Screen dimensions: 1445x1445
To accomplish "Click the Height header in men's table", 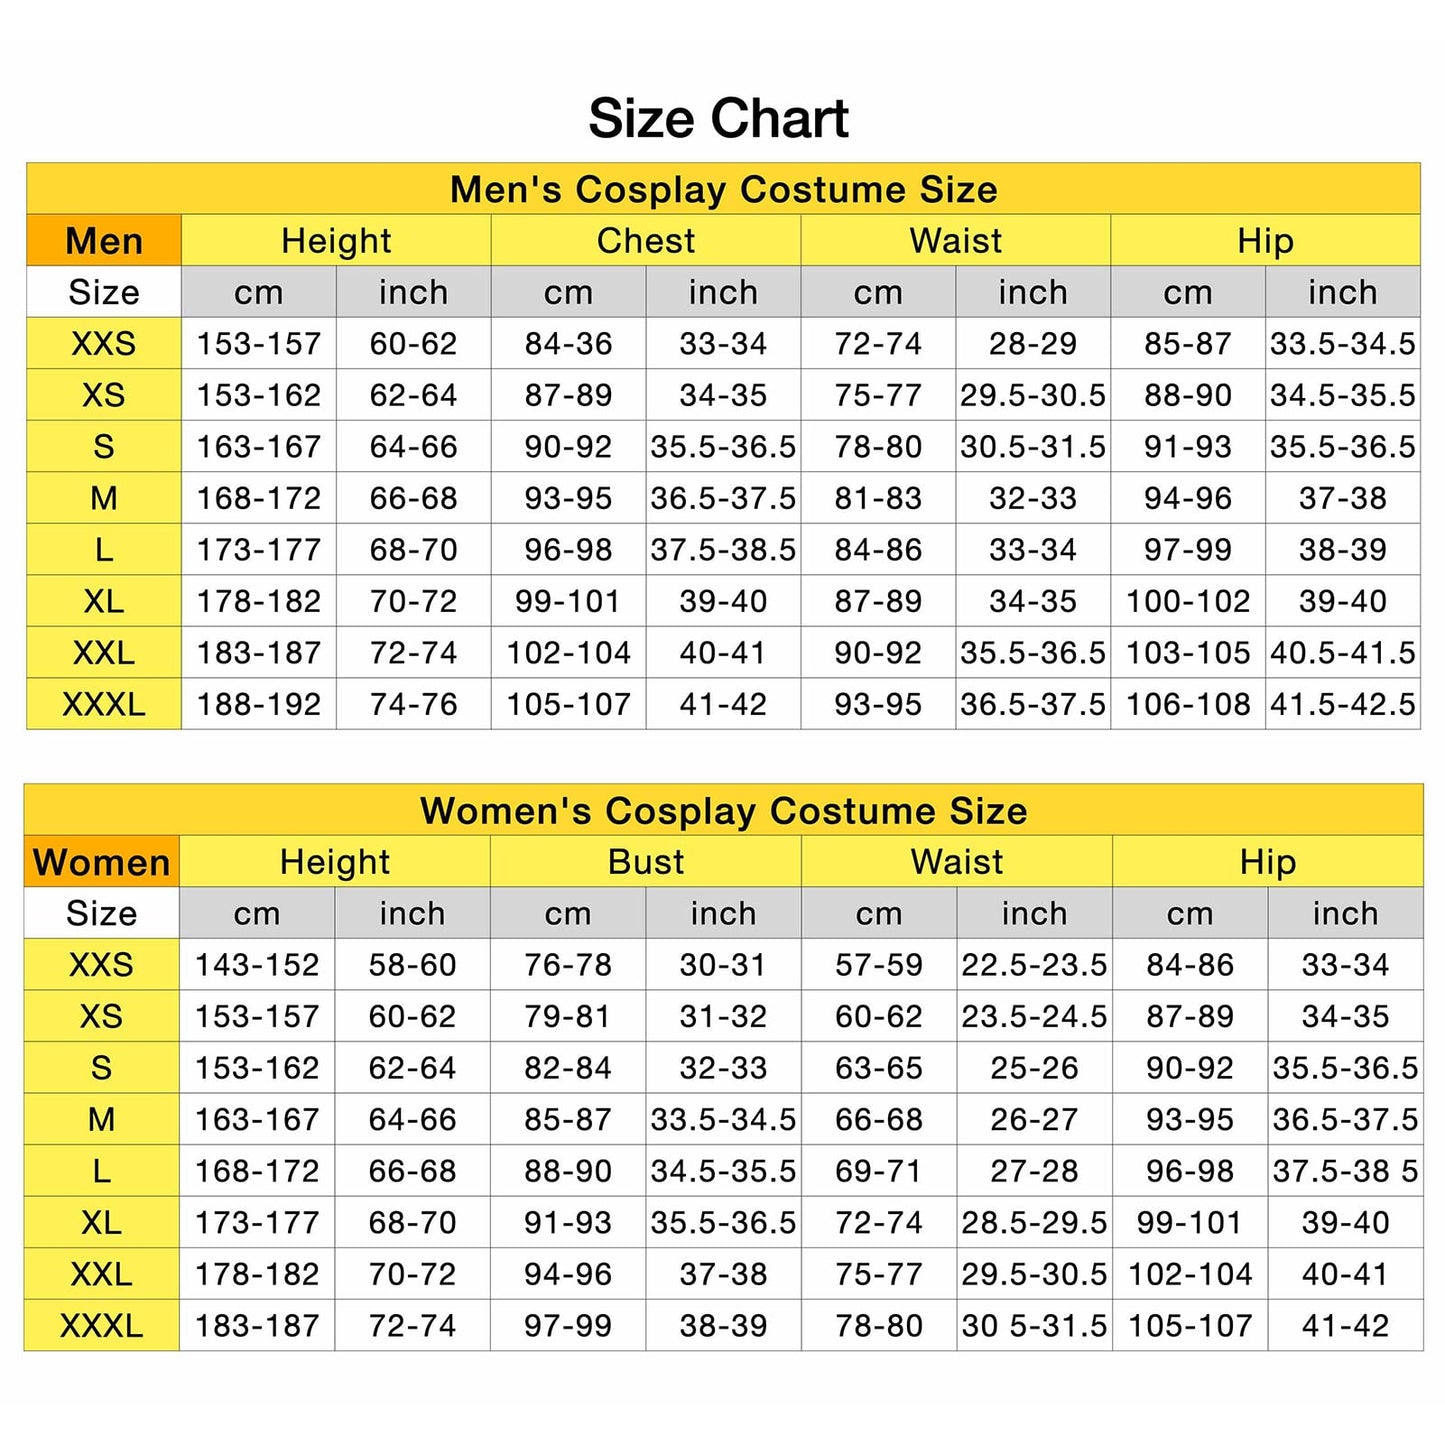I will coord(336,241).
